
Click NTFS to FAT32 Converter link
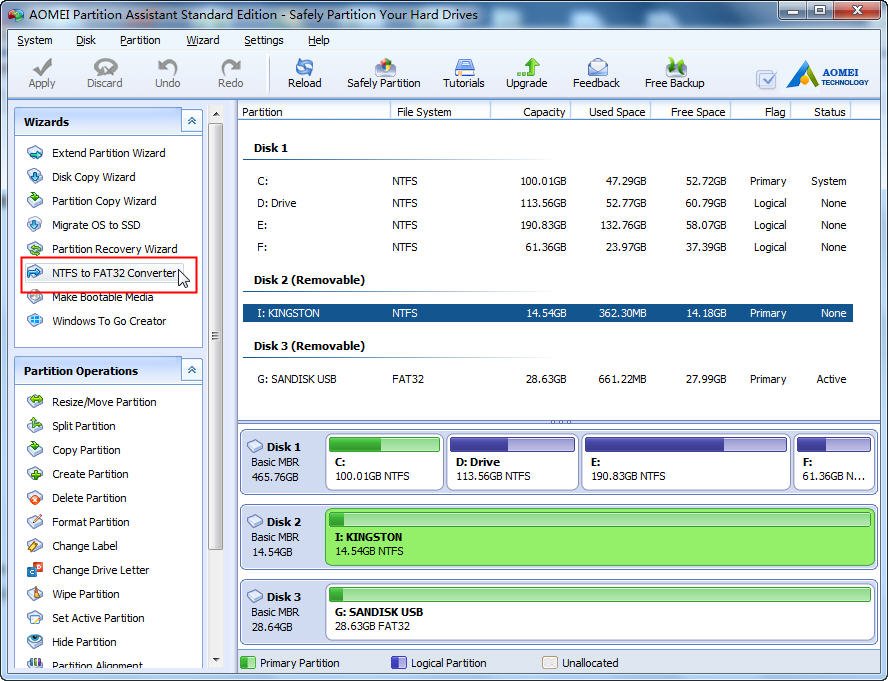pyautogui.click(x=113, y=273)
